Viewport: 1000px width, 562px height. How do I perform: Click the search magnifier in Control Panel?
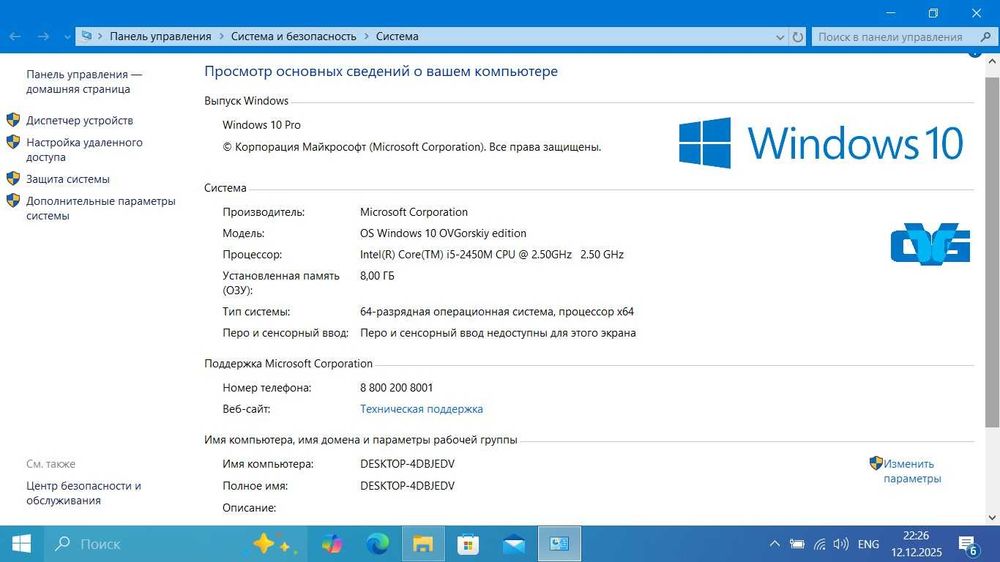[985, 37]
